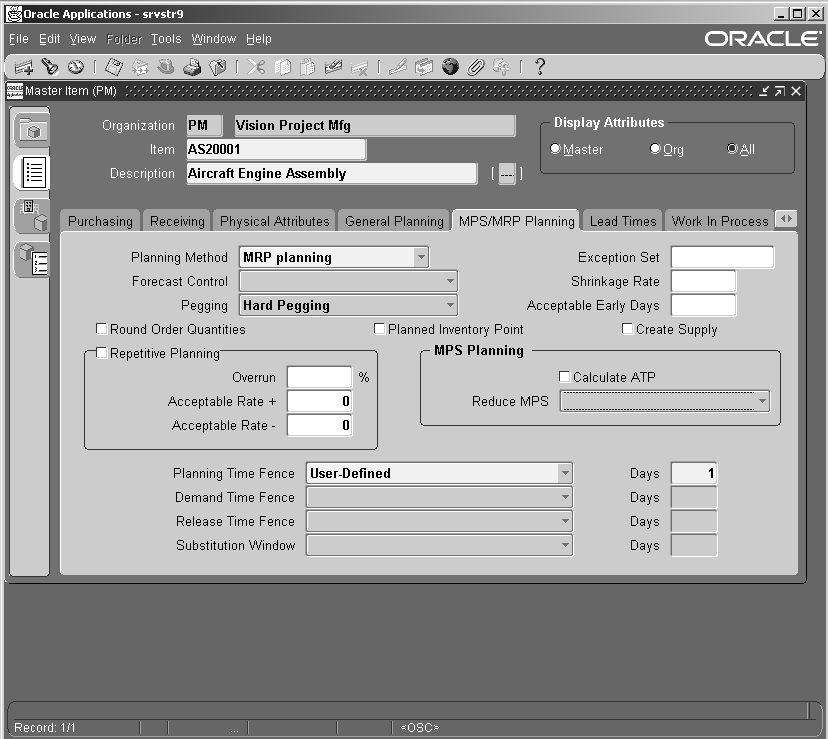Switch to the General Planning tab
This screenshot has width=828, height=739.
(x=394, y=221)
